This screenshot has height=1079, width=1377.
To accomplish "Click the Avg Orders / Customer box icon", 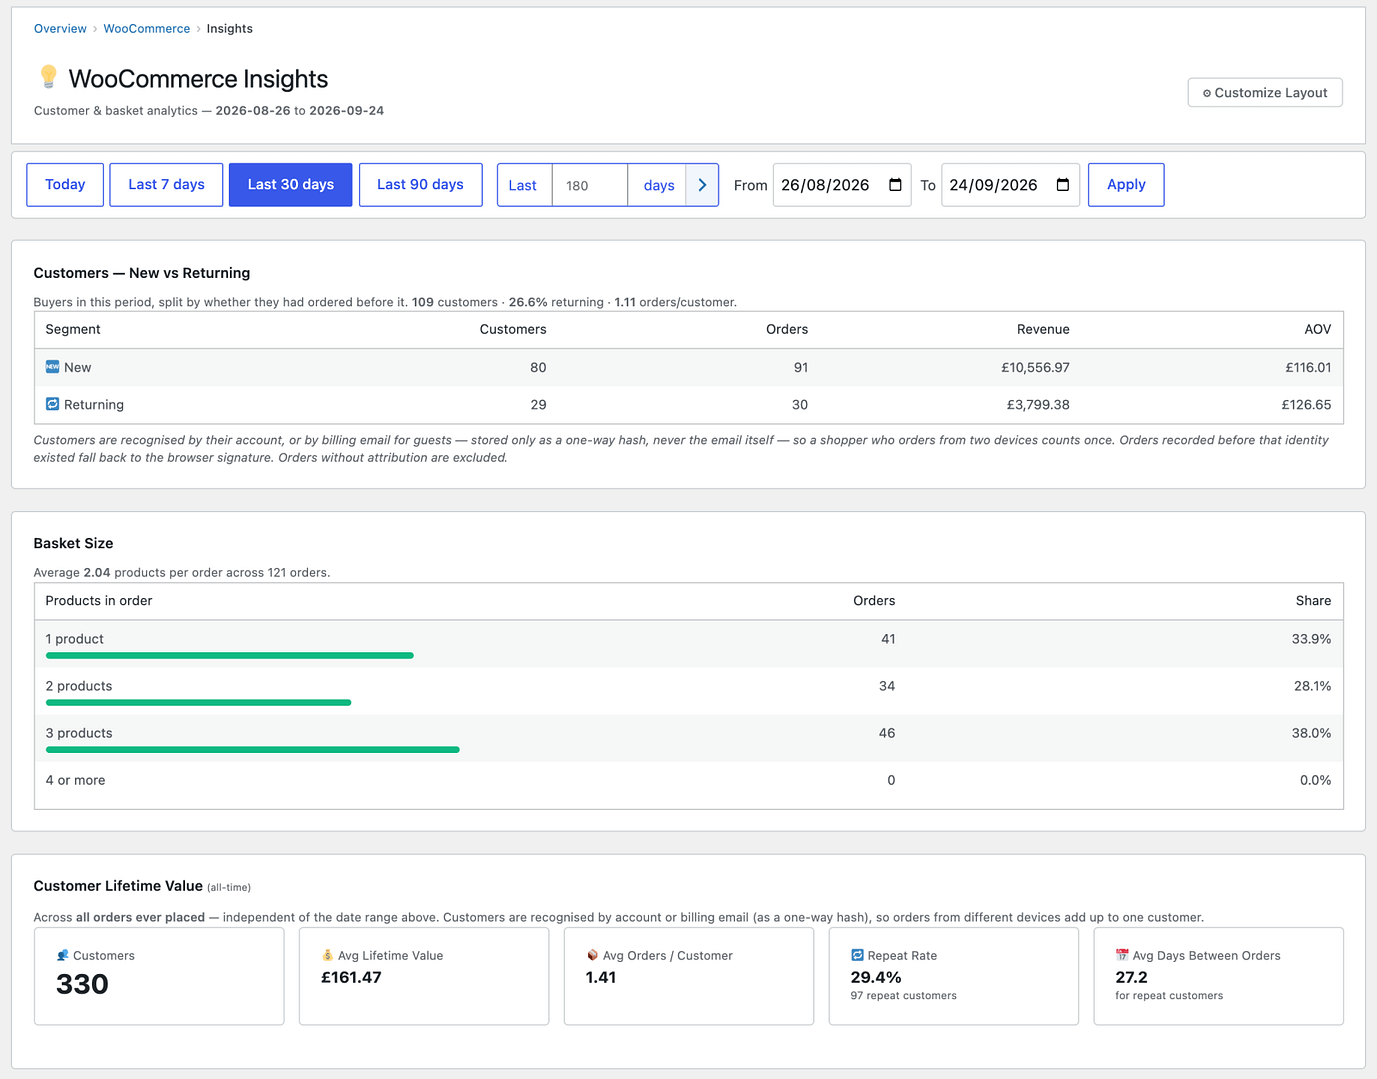I will point(592,955).
